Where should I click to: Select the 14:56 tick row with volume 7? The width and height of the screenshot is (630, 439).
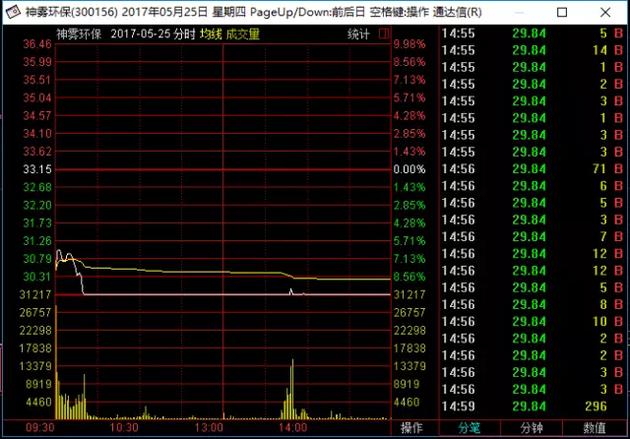coord(532,237)
